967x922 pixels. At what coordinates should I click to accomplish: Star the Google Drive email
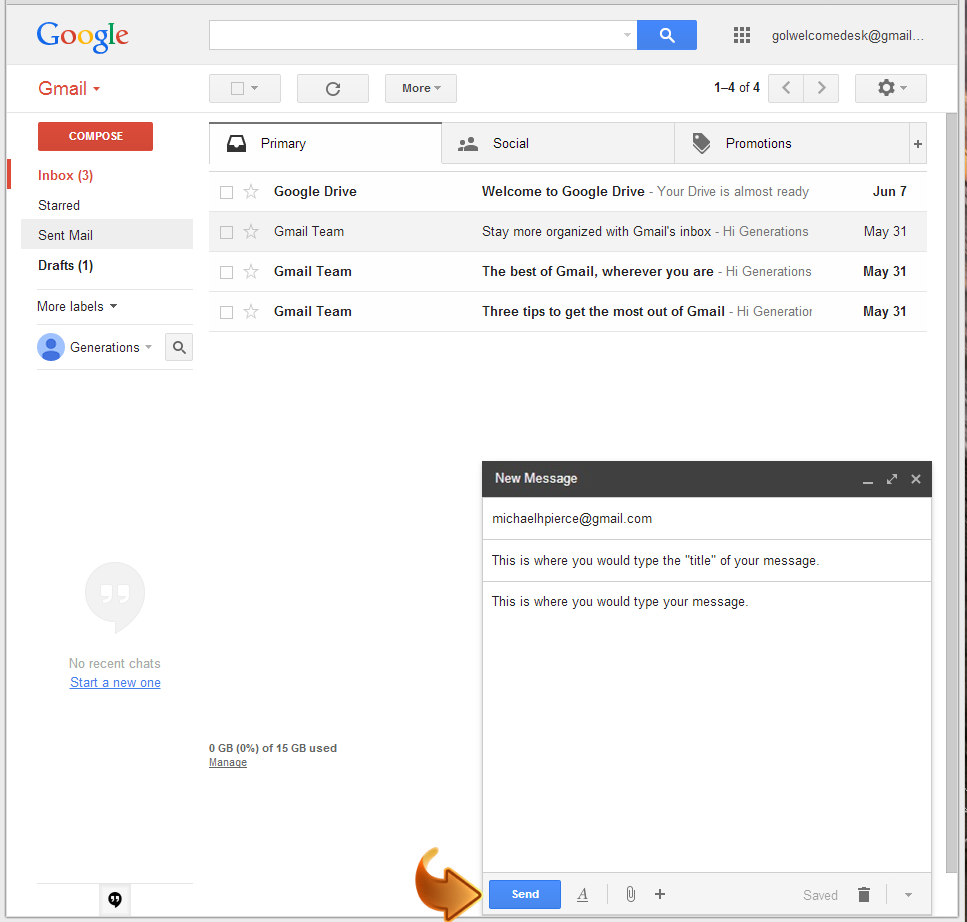pos(251,192)
